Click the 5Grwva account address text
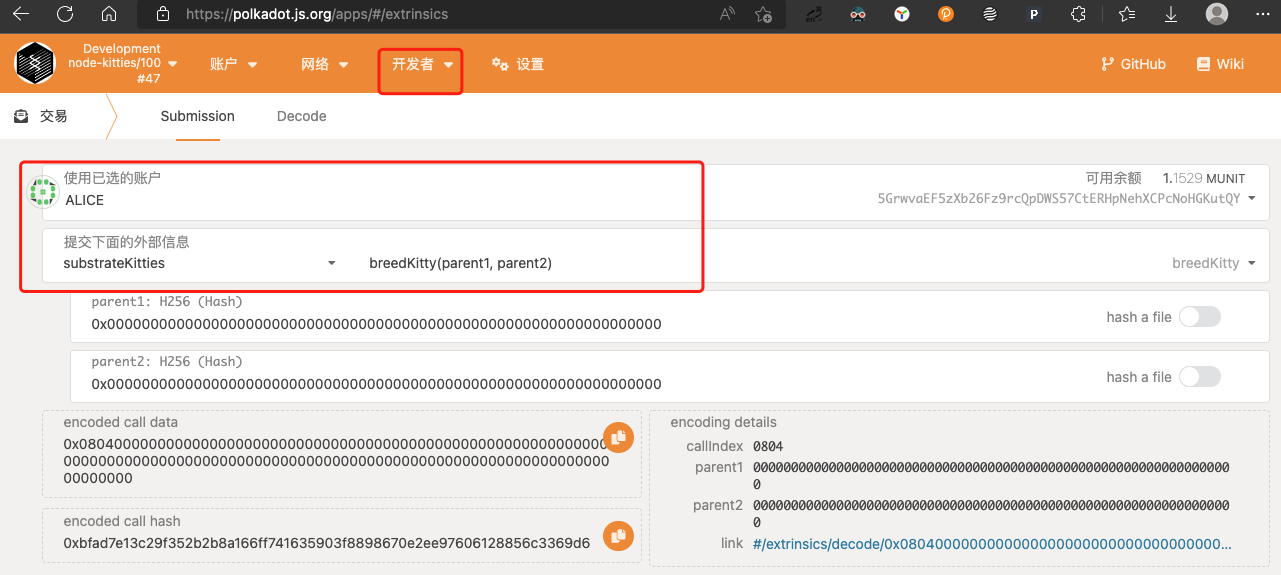Viewport: 1281px width, 575px height. [1058, 198]
